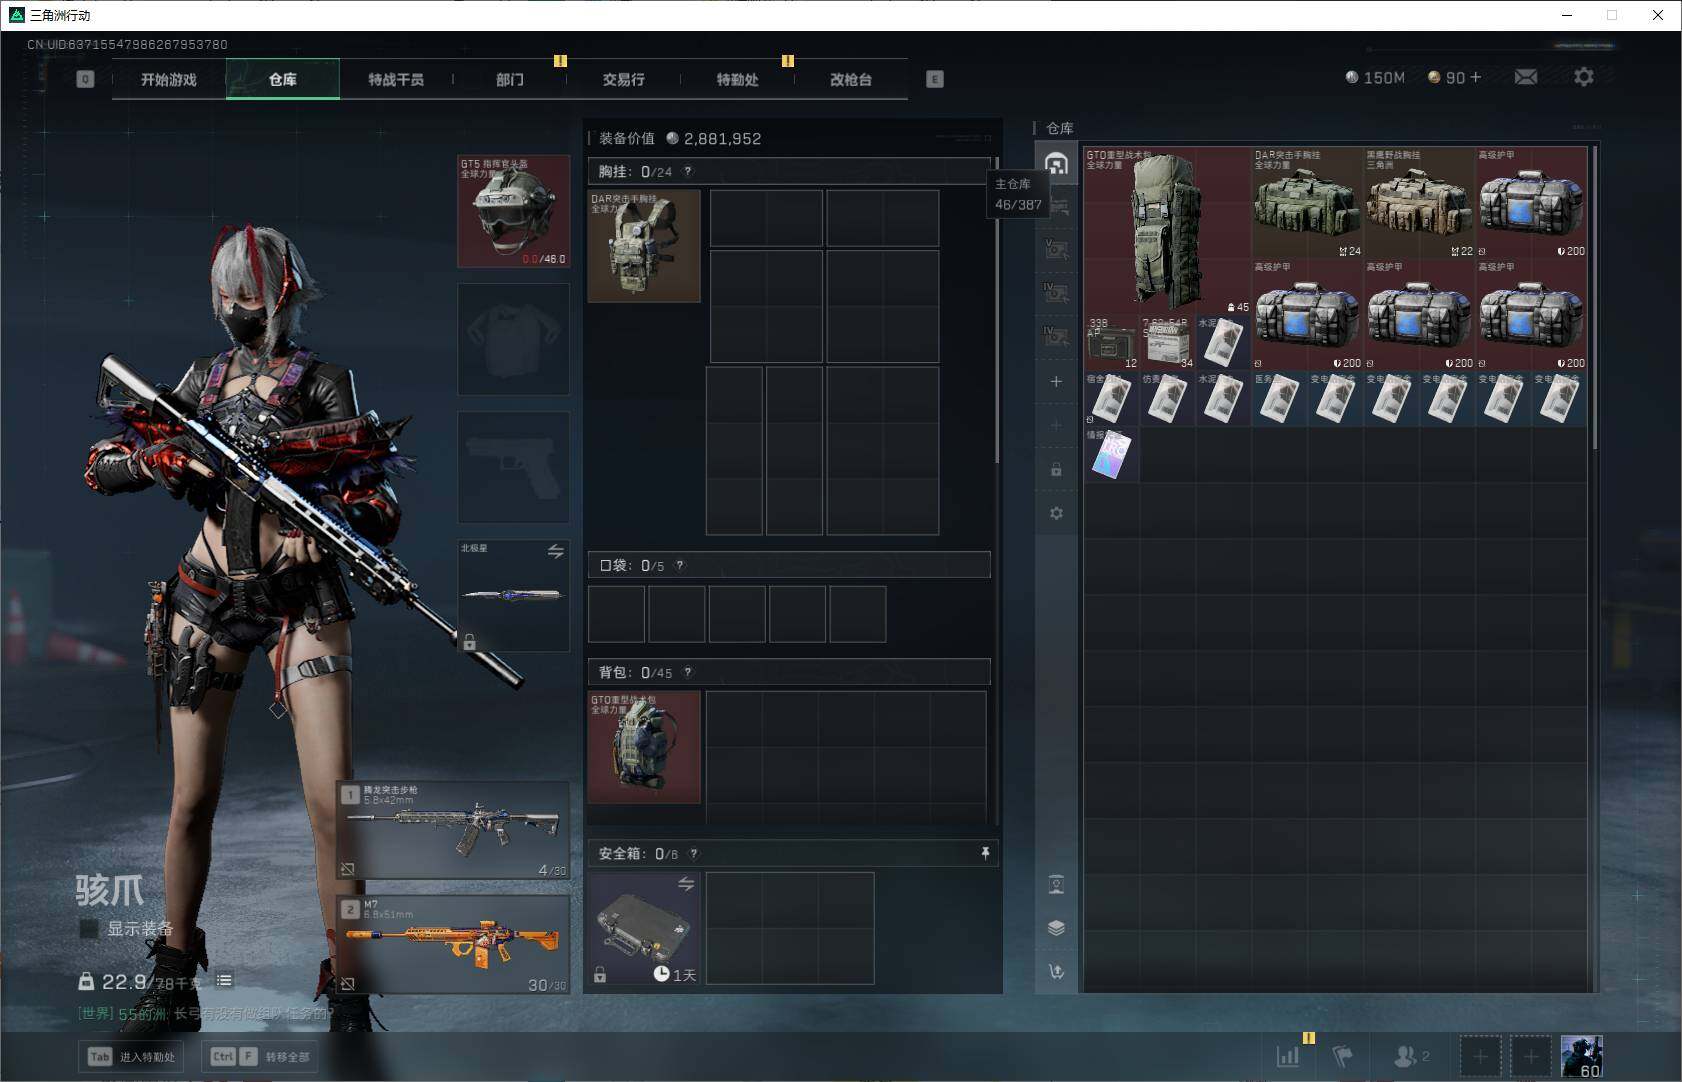Open the 开始游戏 tab
1682x1082 pixels.
[x=169, y=79]
